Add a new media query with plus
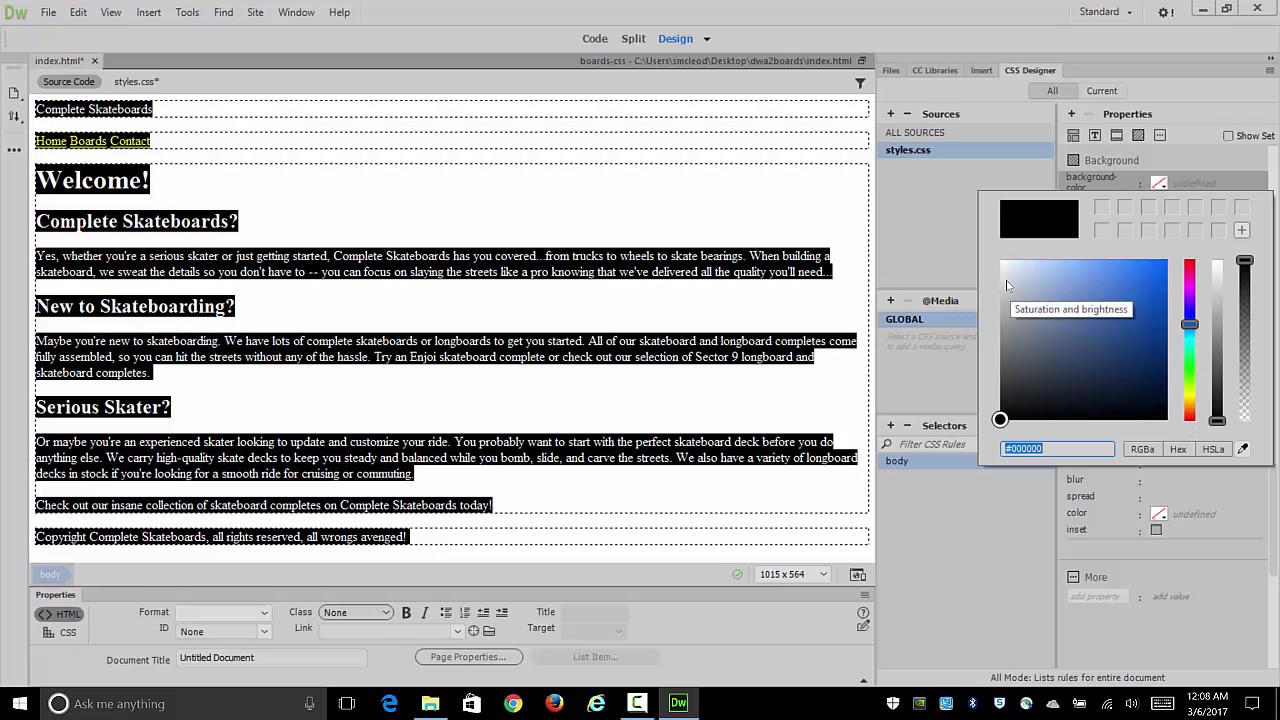 (890, 300)
